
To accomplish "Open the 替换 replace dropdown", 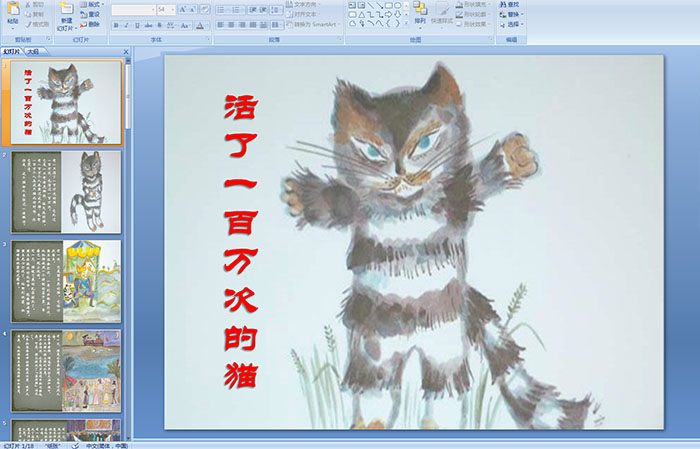I will point(512,14).
